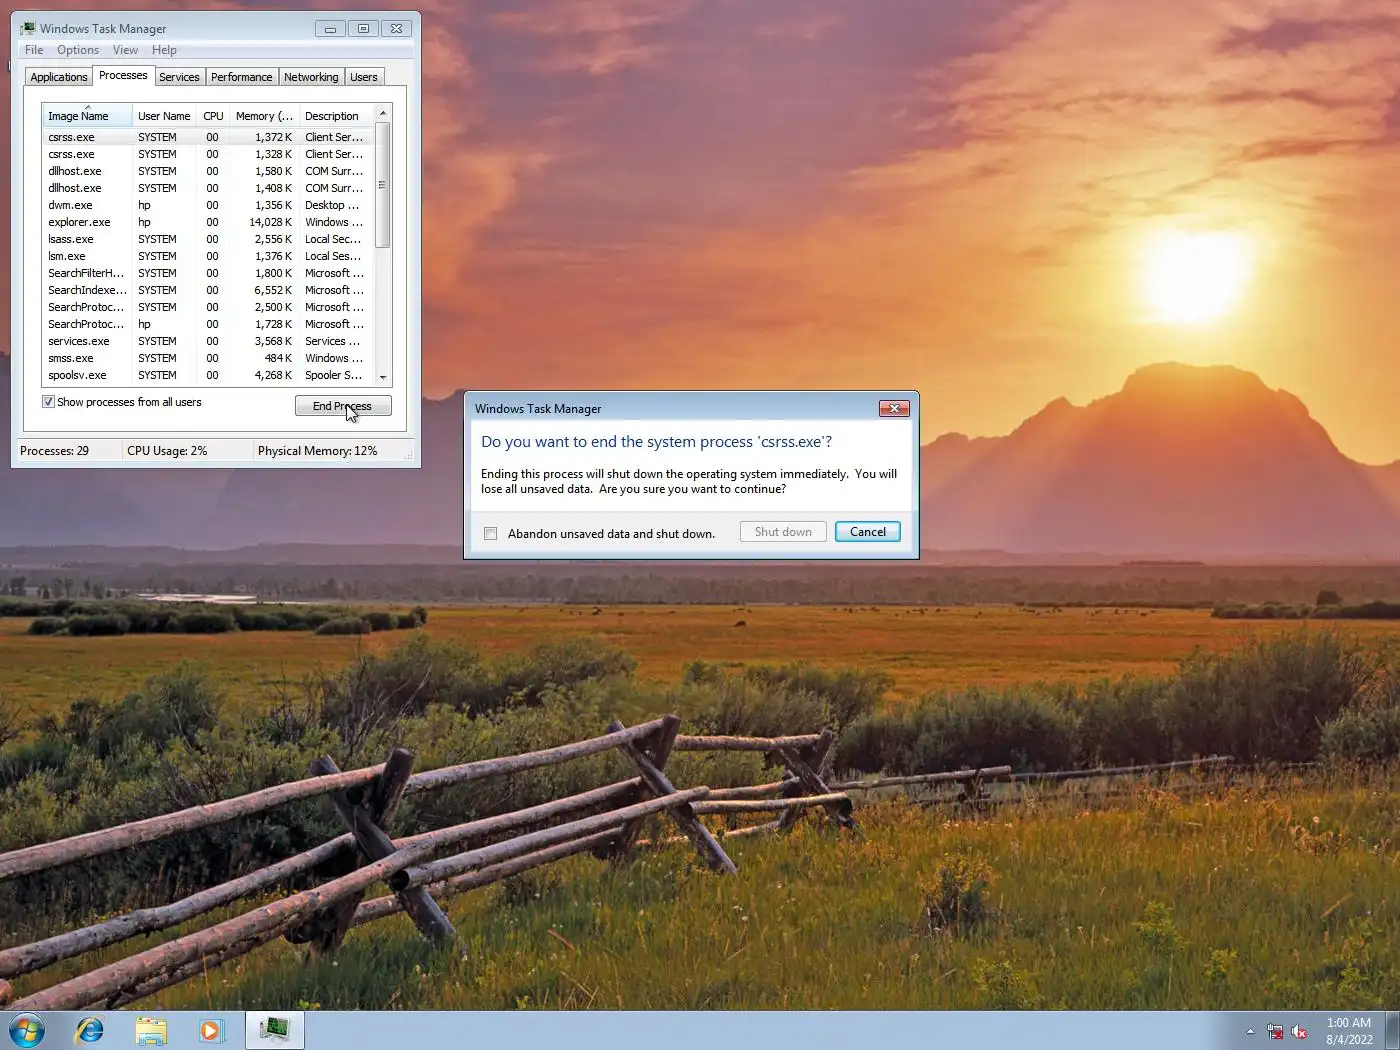Select the Processes tab
This screenshot has height=1050, width=1400.
(123, 75)
